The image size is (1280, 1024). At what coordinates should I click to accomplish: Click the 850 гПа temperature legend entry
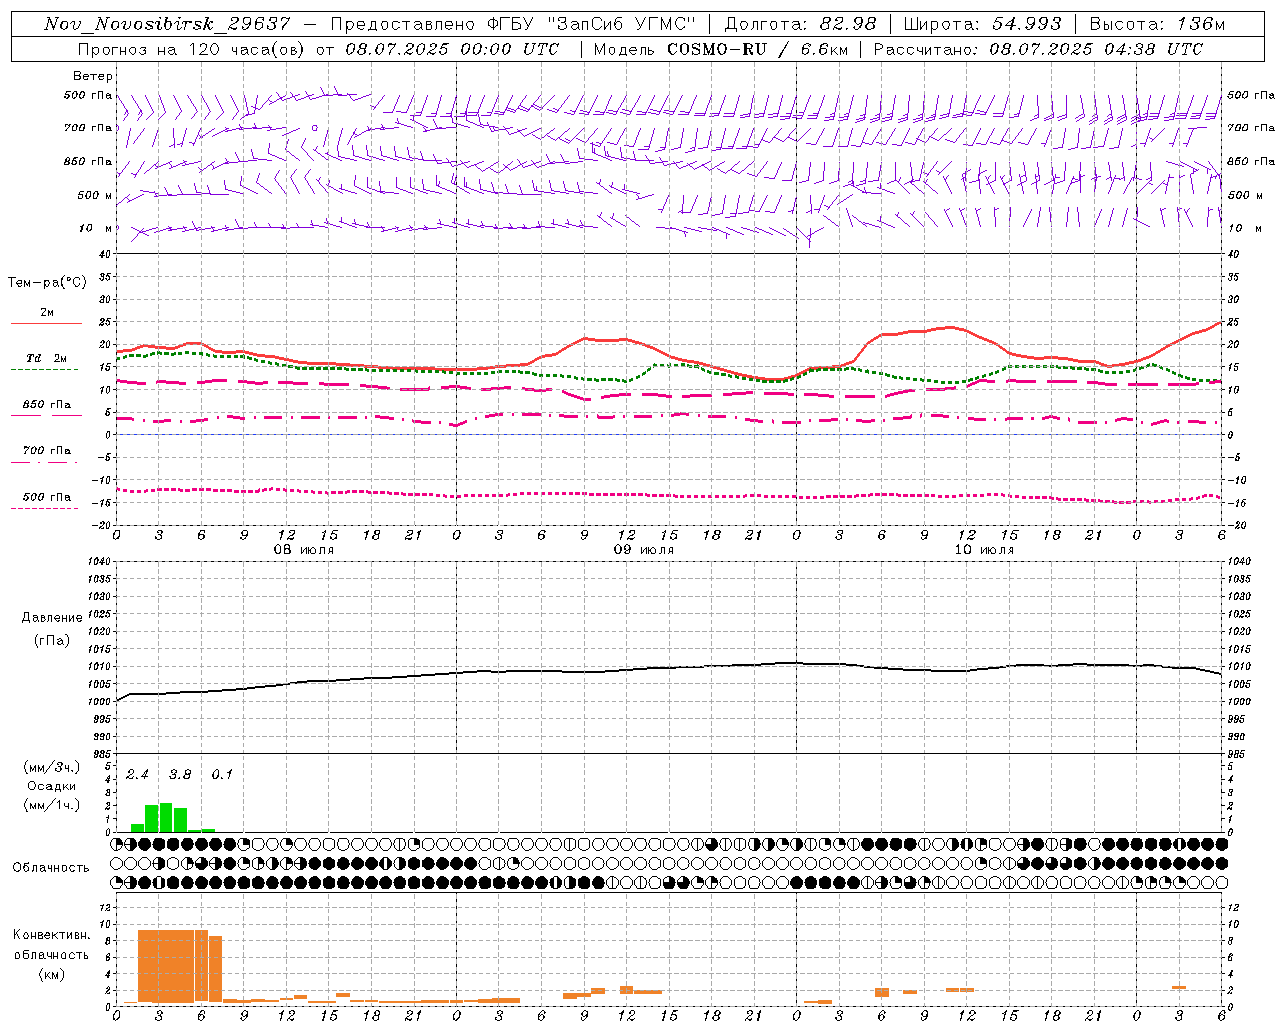pyautogui.click(x=46, y=405)
